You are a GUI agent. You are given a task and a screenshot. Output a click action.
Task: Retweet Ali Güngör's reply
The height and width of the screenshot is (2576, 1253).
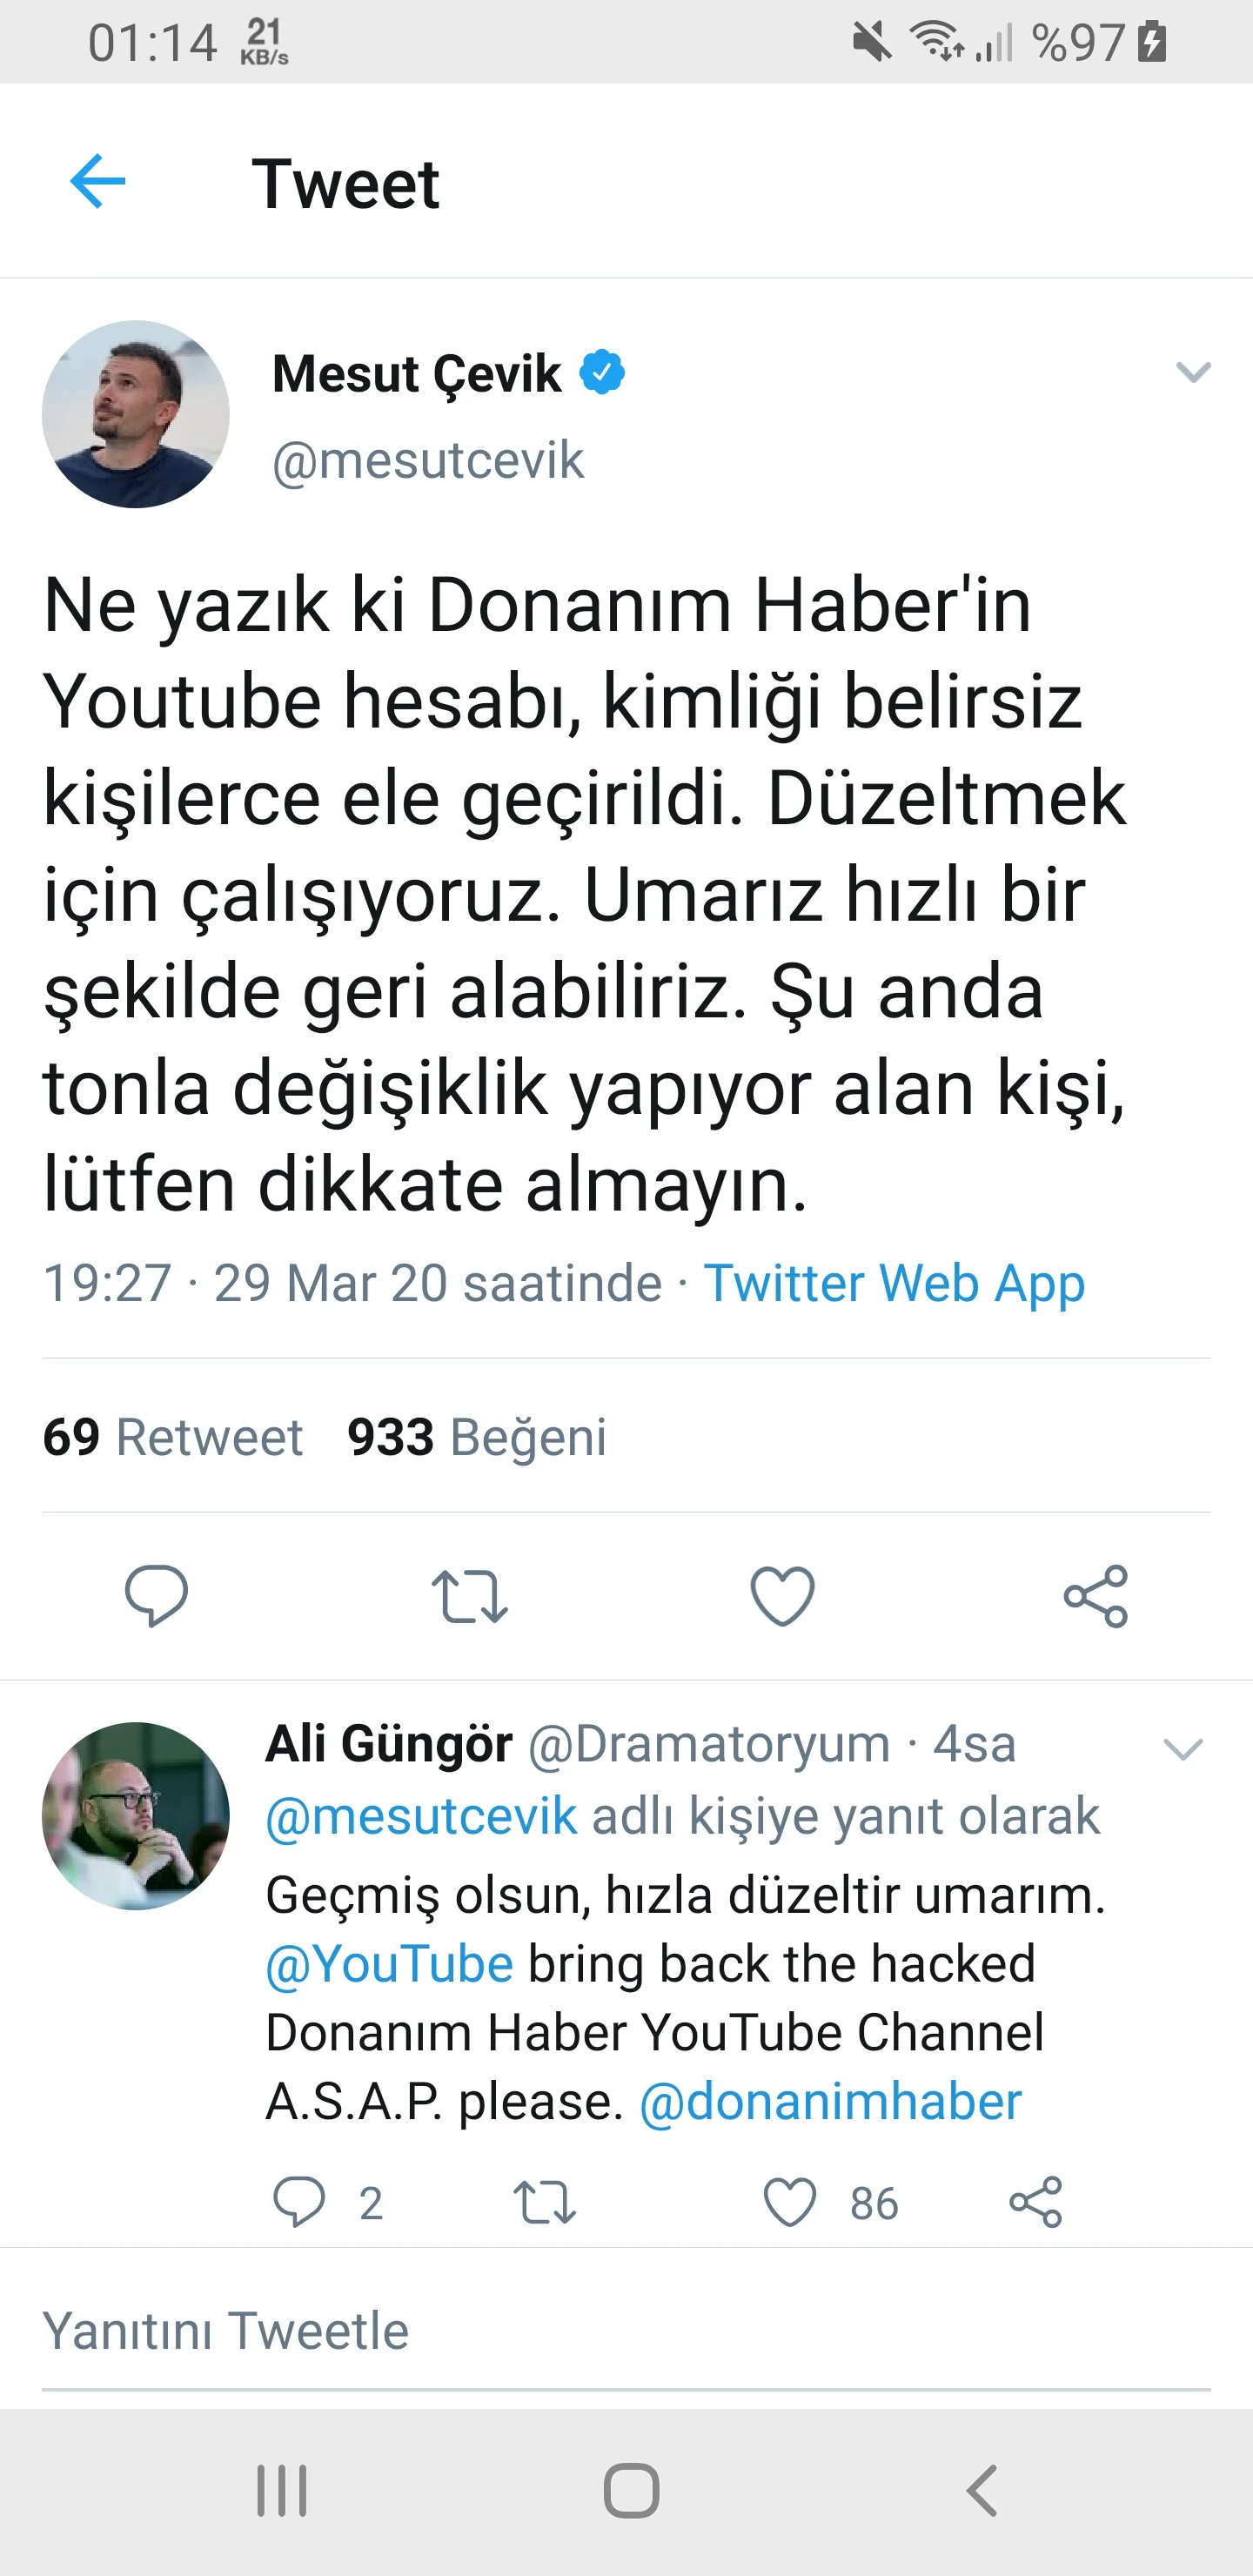pos(544,2202)
